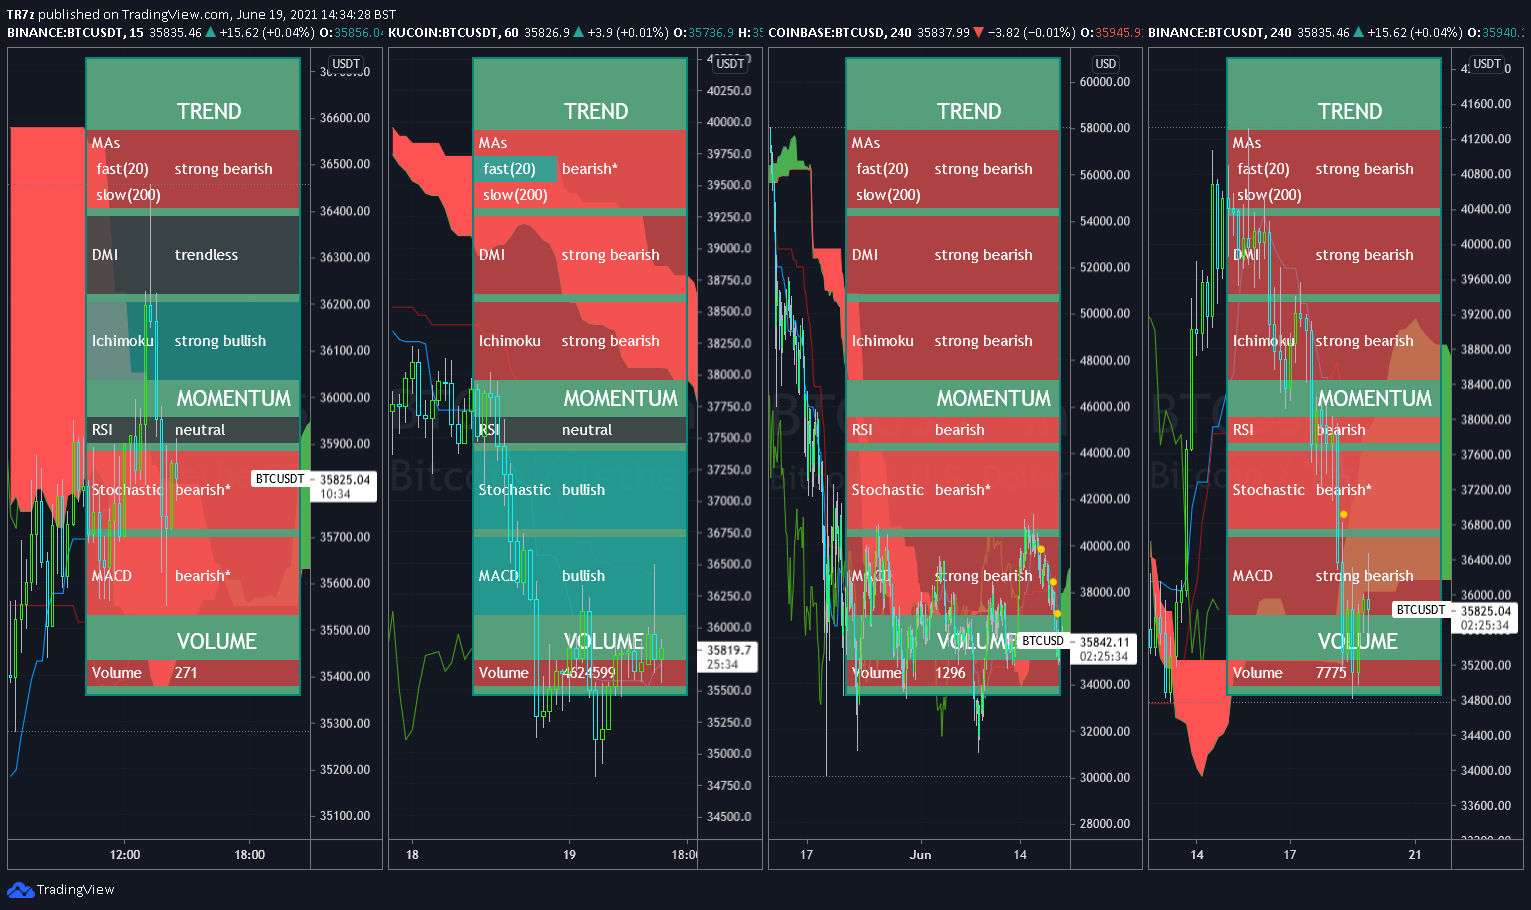The height and width of the screenshot is (910, 1531).
Task: Click BTCUSDT 35825.04 price tag with 10:34 countdown
Action: [x=313, y=486]
